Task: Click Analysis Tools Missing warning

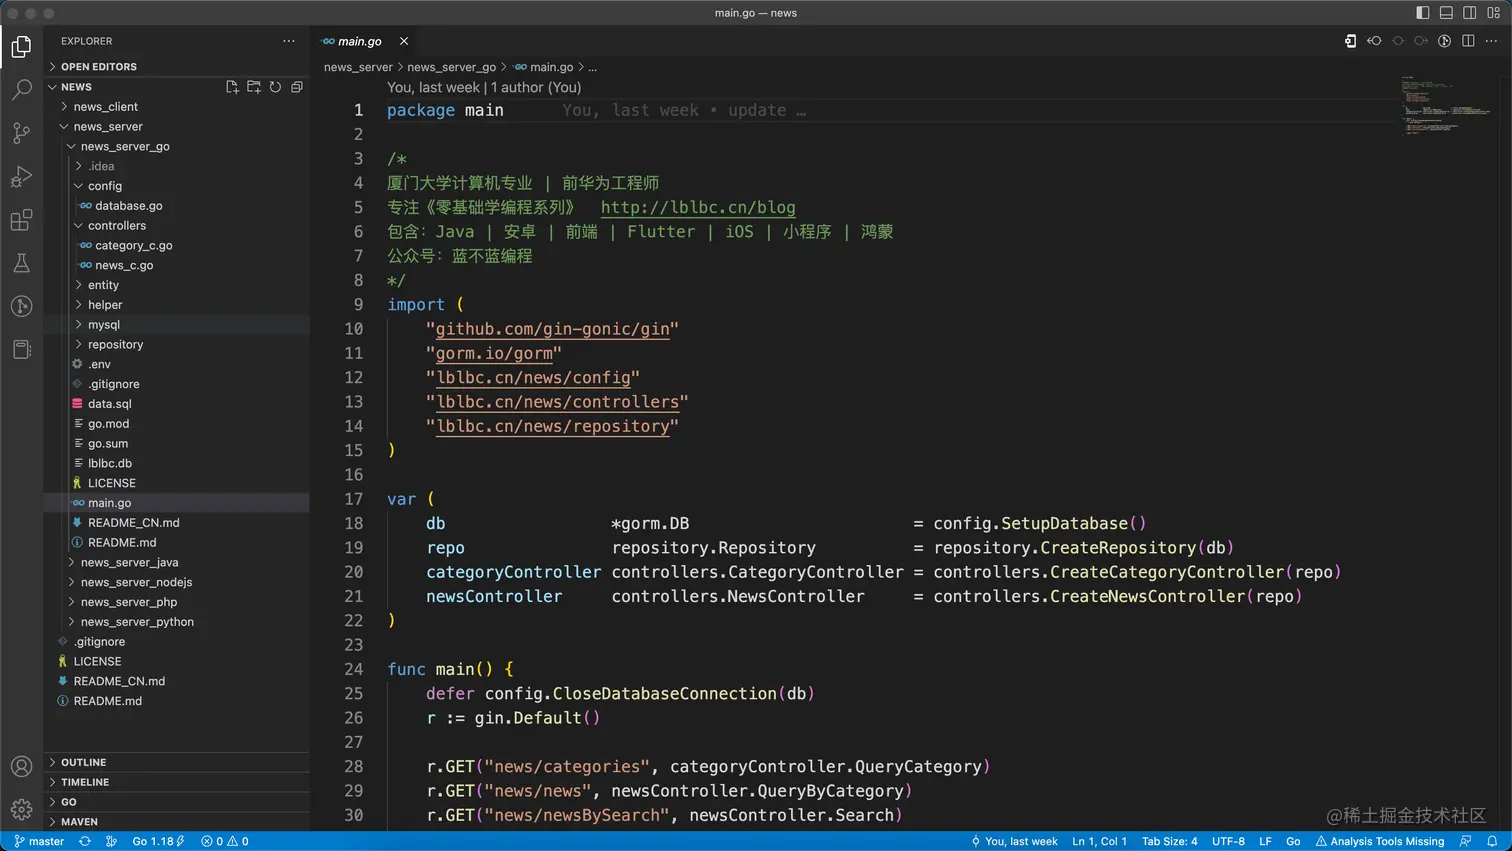Action: pyautogui.click(x=1380, y=842)
